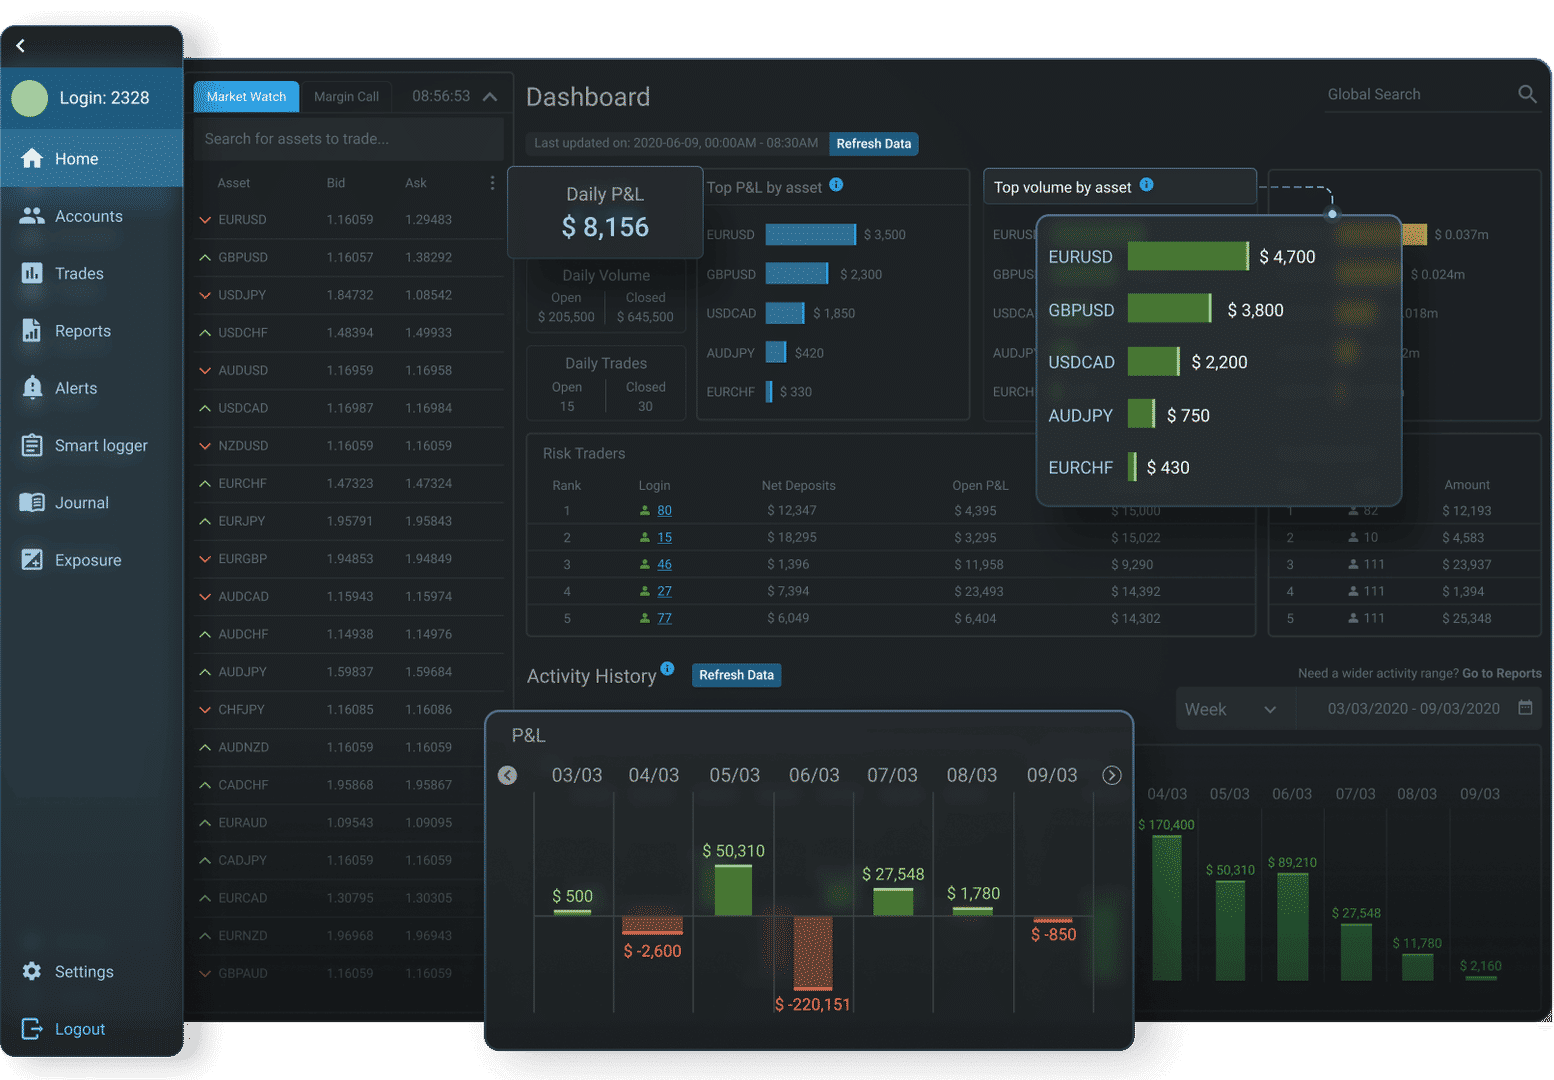Click the Journal book icon

32,503
